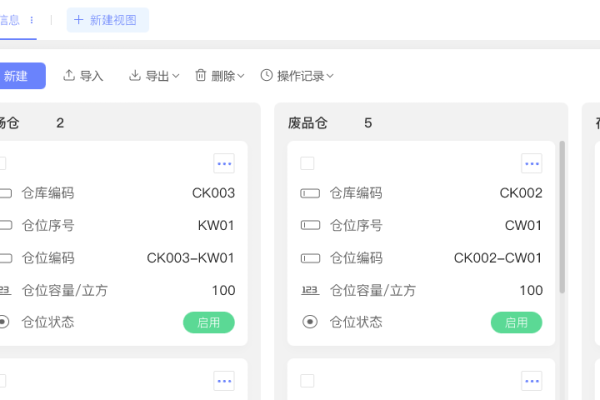Click the 导入 button label
Viewport: 600px width, 400px height.
click(x=91, y=76)
